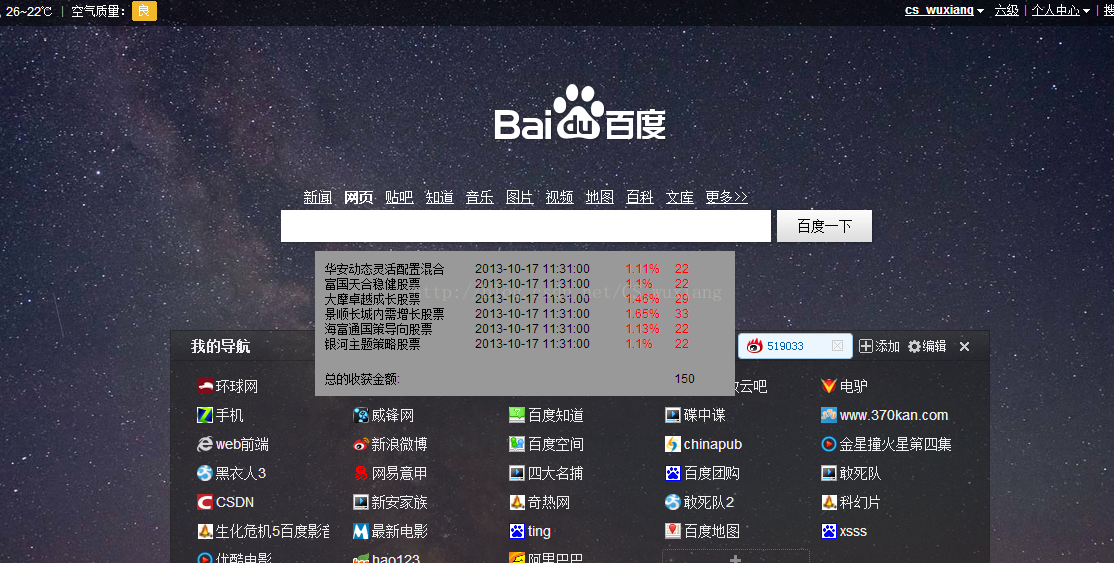Choose the 图片 search category

[519, 198]
